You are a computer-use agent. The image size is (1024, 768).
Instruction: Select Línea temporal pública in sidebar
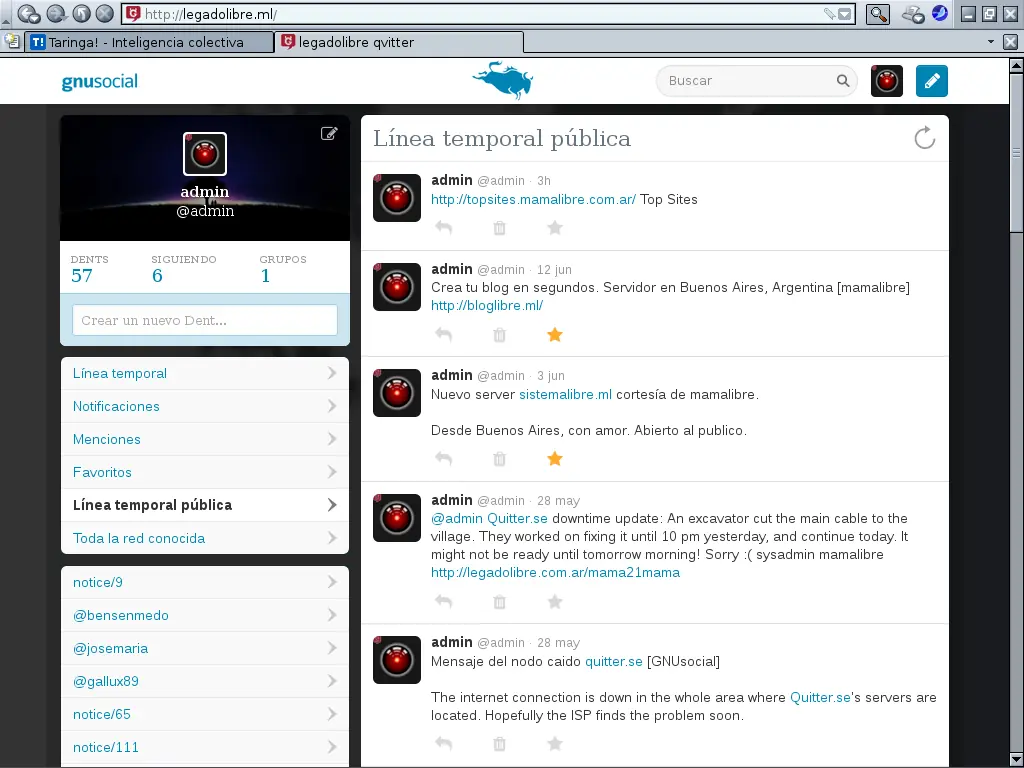pyautogui.click(x=205, y=505)
